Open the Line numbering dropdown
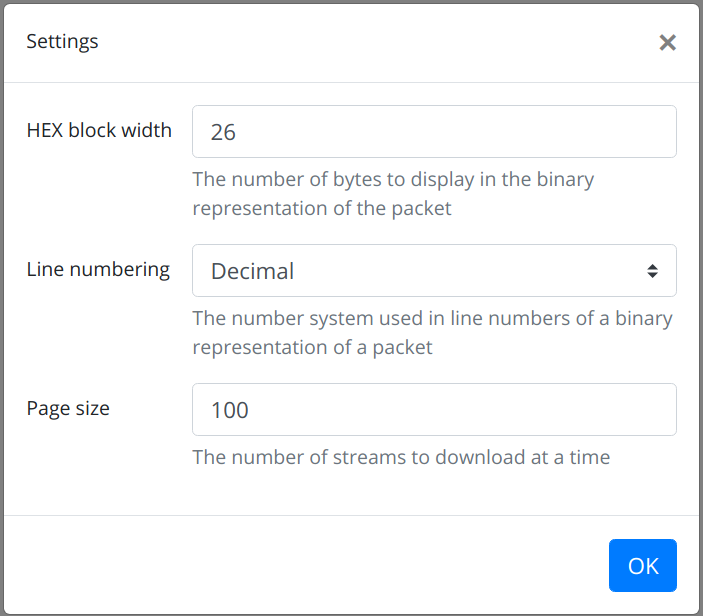Screen dimensions: 703x616 click(x=434, y=271)
